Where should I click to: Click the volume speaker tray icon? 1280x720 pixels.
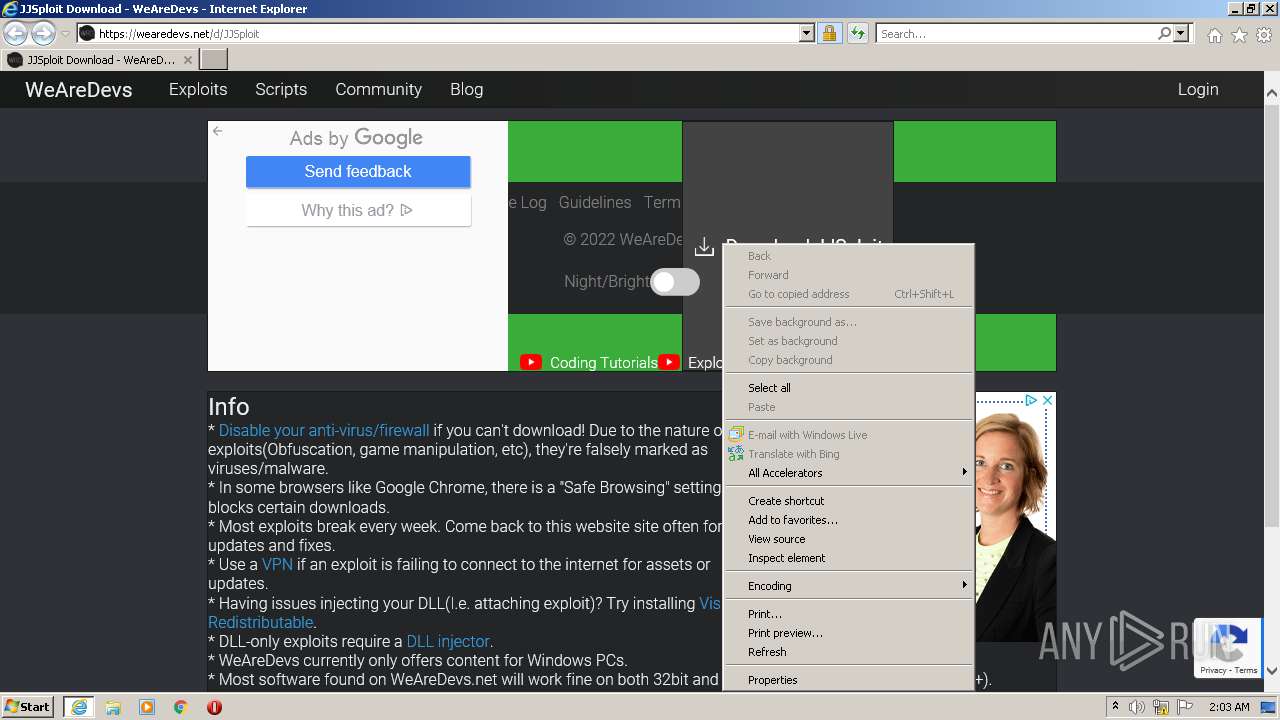(1136, 707)
